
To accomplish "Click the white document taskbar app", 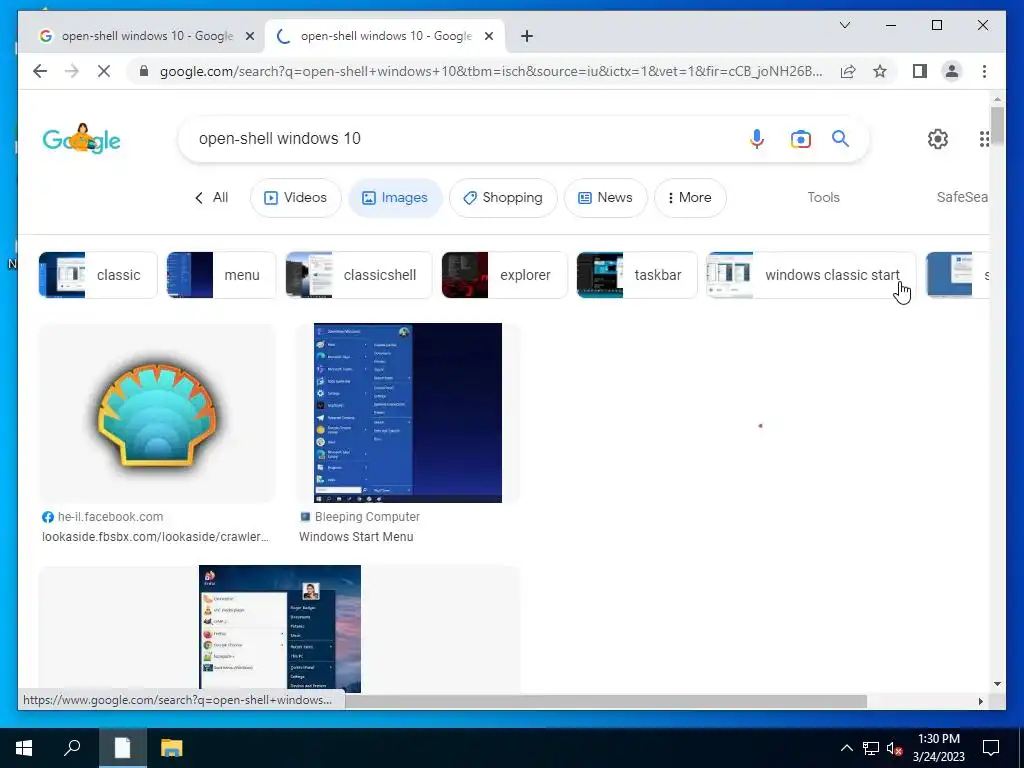I will [x=123, y=748].
